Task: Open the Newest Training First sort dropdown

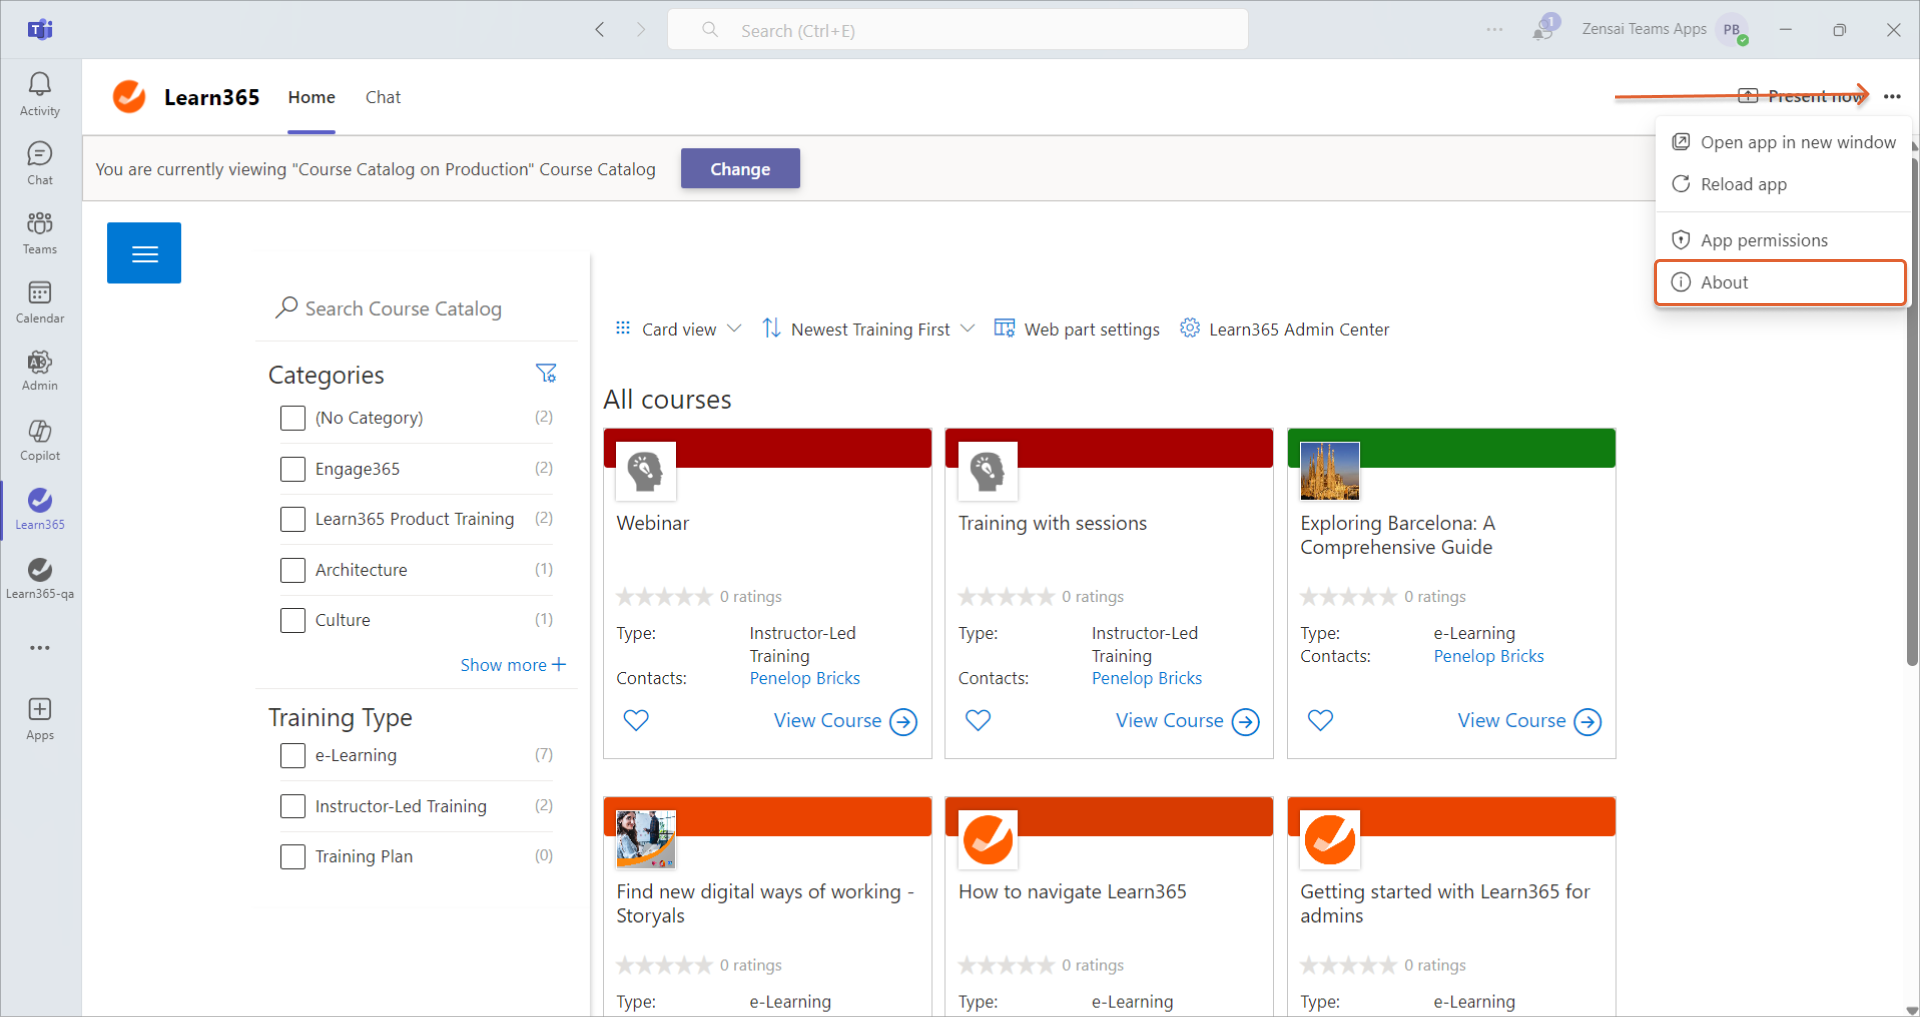Action: [868, 329]
